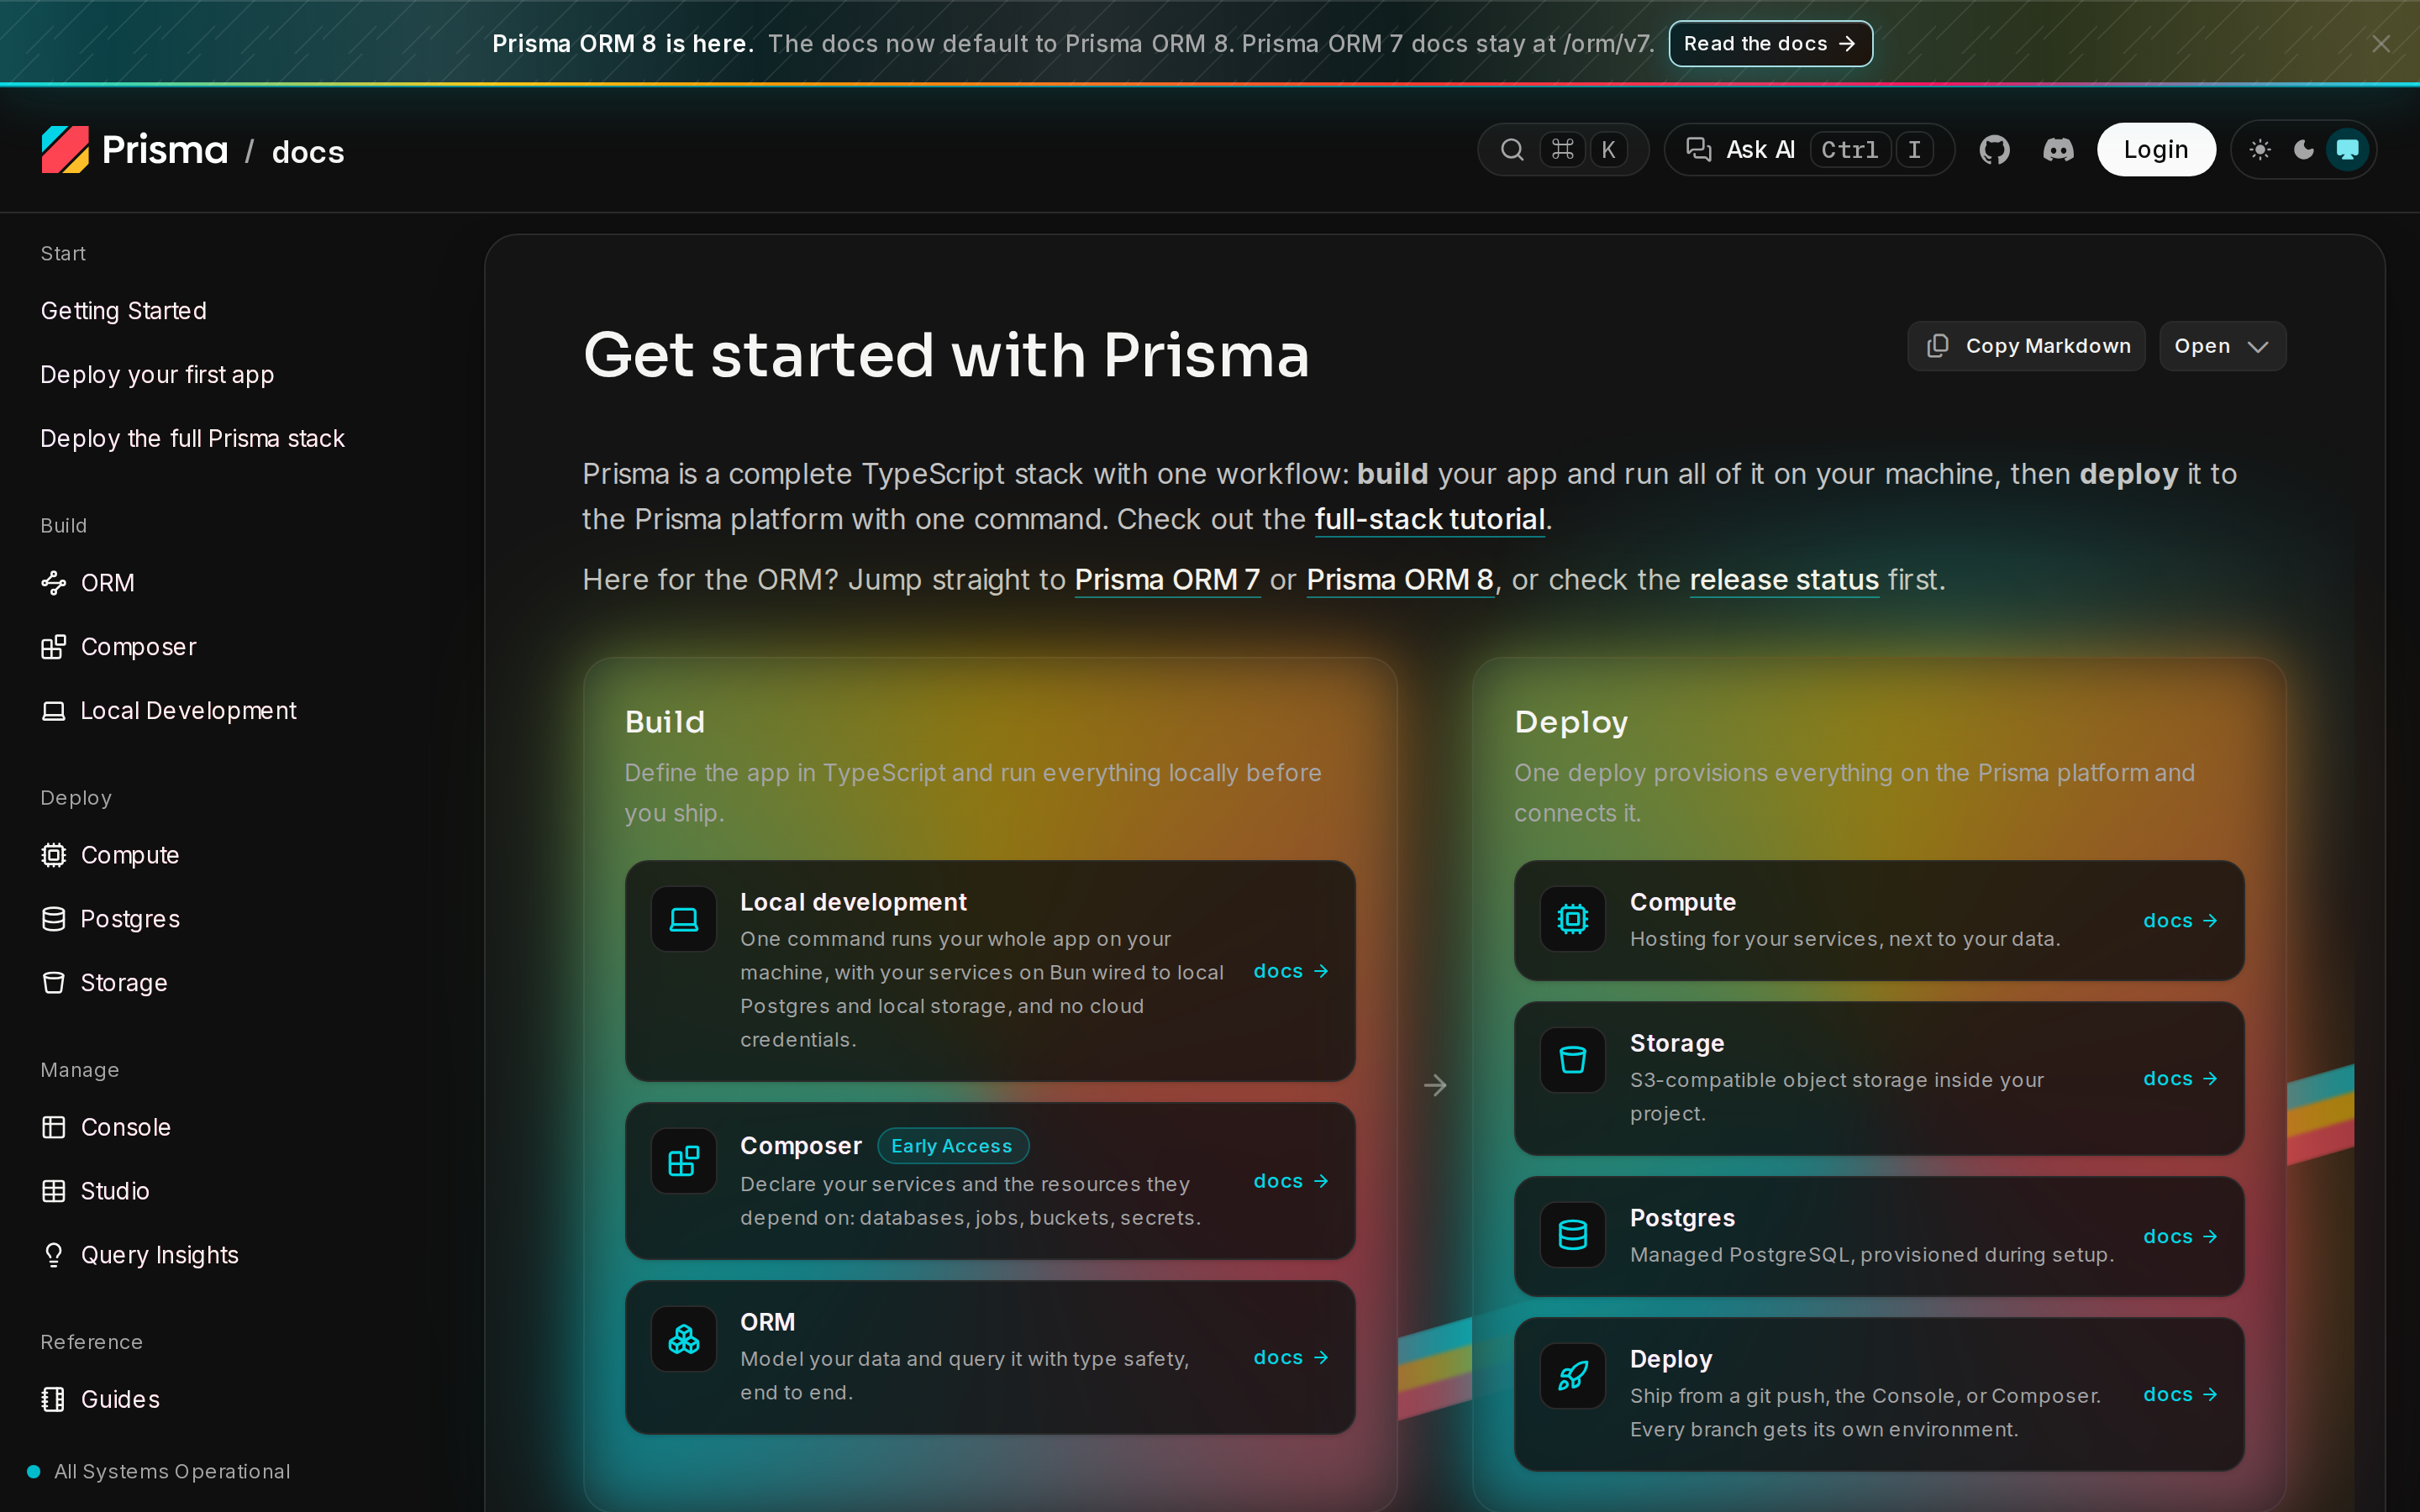The height and width of the screenshot is (1512, 2420).
Task: Click the Composer card blocks icon
Action: point(684,1161)
